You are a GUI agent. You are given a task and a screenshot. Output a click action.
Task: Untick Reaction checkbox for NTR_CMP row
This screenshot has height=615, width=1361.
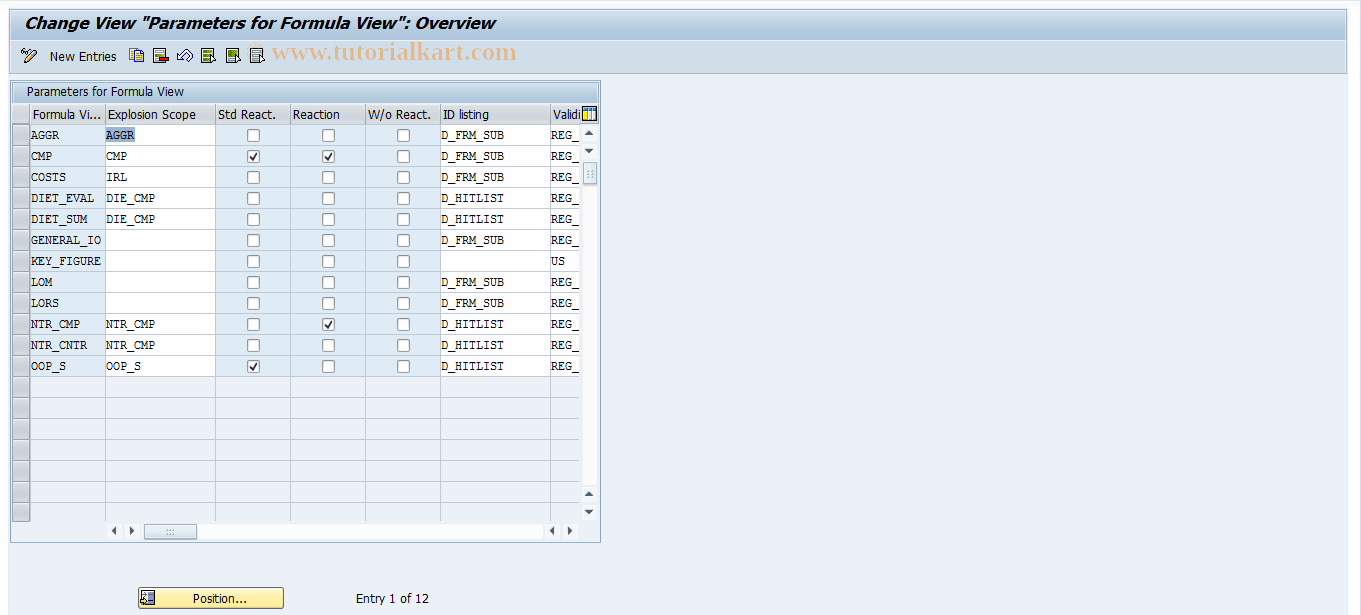[x=328, y=324]
